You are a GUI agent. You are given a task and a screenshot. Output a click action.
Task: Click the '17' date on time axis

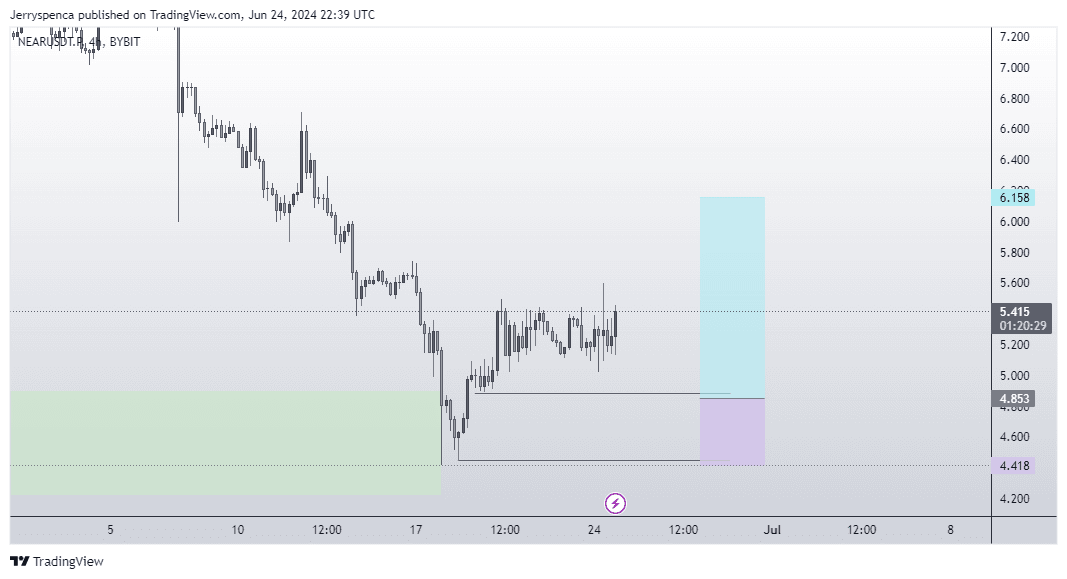[x=416, y=530]
